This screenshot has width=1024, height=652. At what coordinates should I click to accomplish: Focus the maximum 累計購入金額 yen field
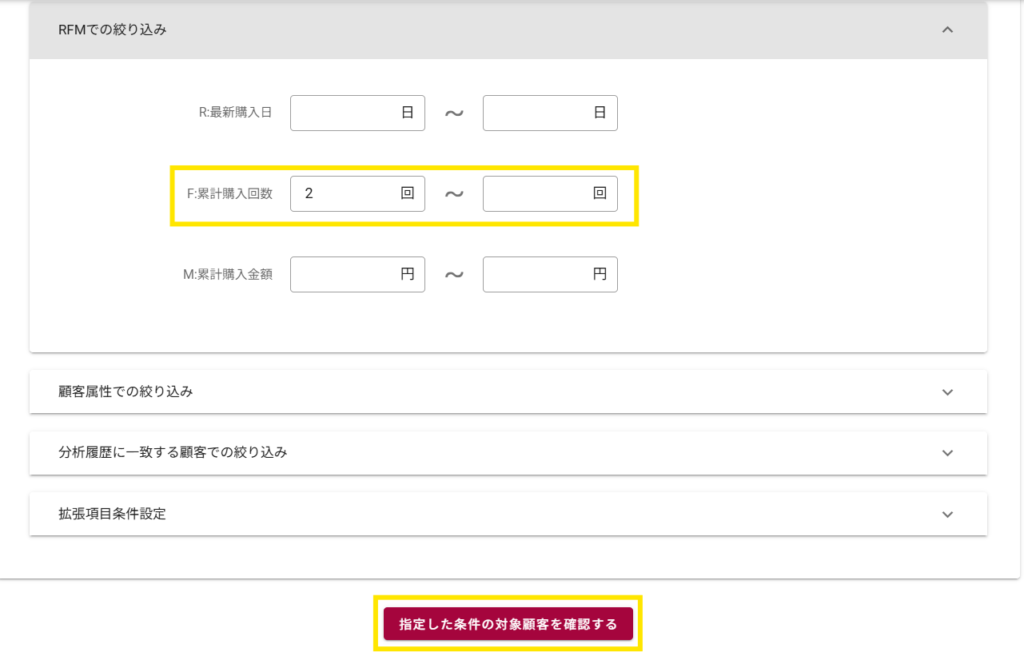(x=537, y=274)
